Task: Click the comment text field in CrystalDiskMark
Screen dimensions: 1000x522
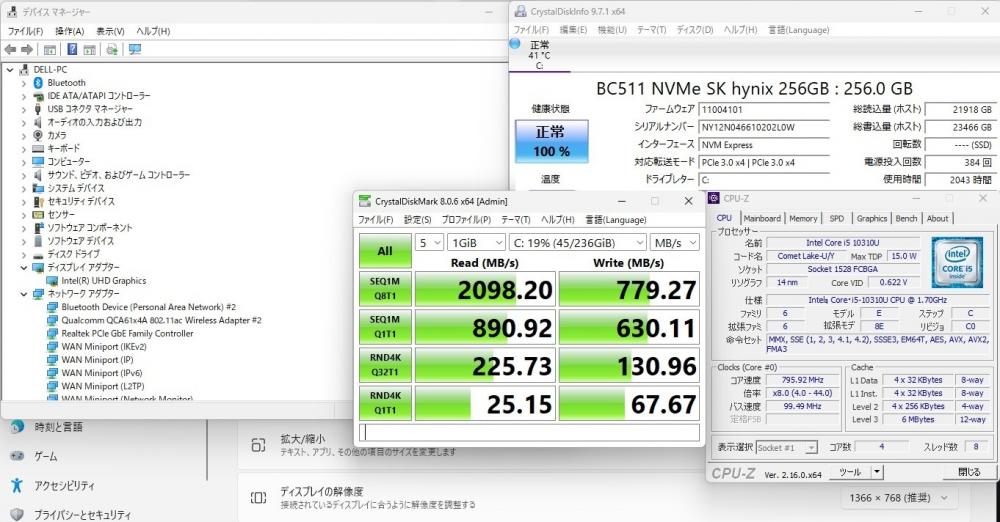Action: tap(529, 432)
